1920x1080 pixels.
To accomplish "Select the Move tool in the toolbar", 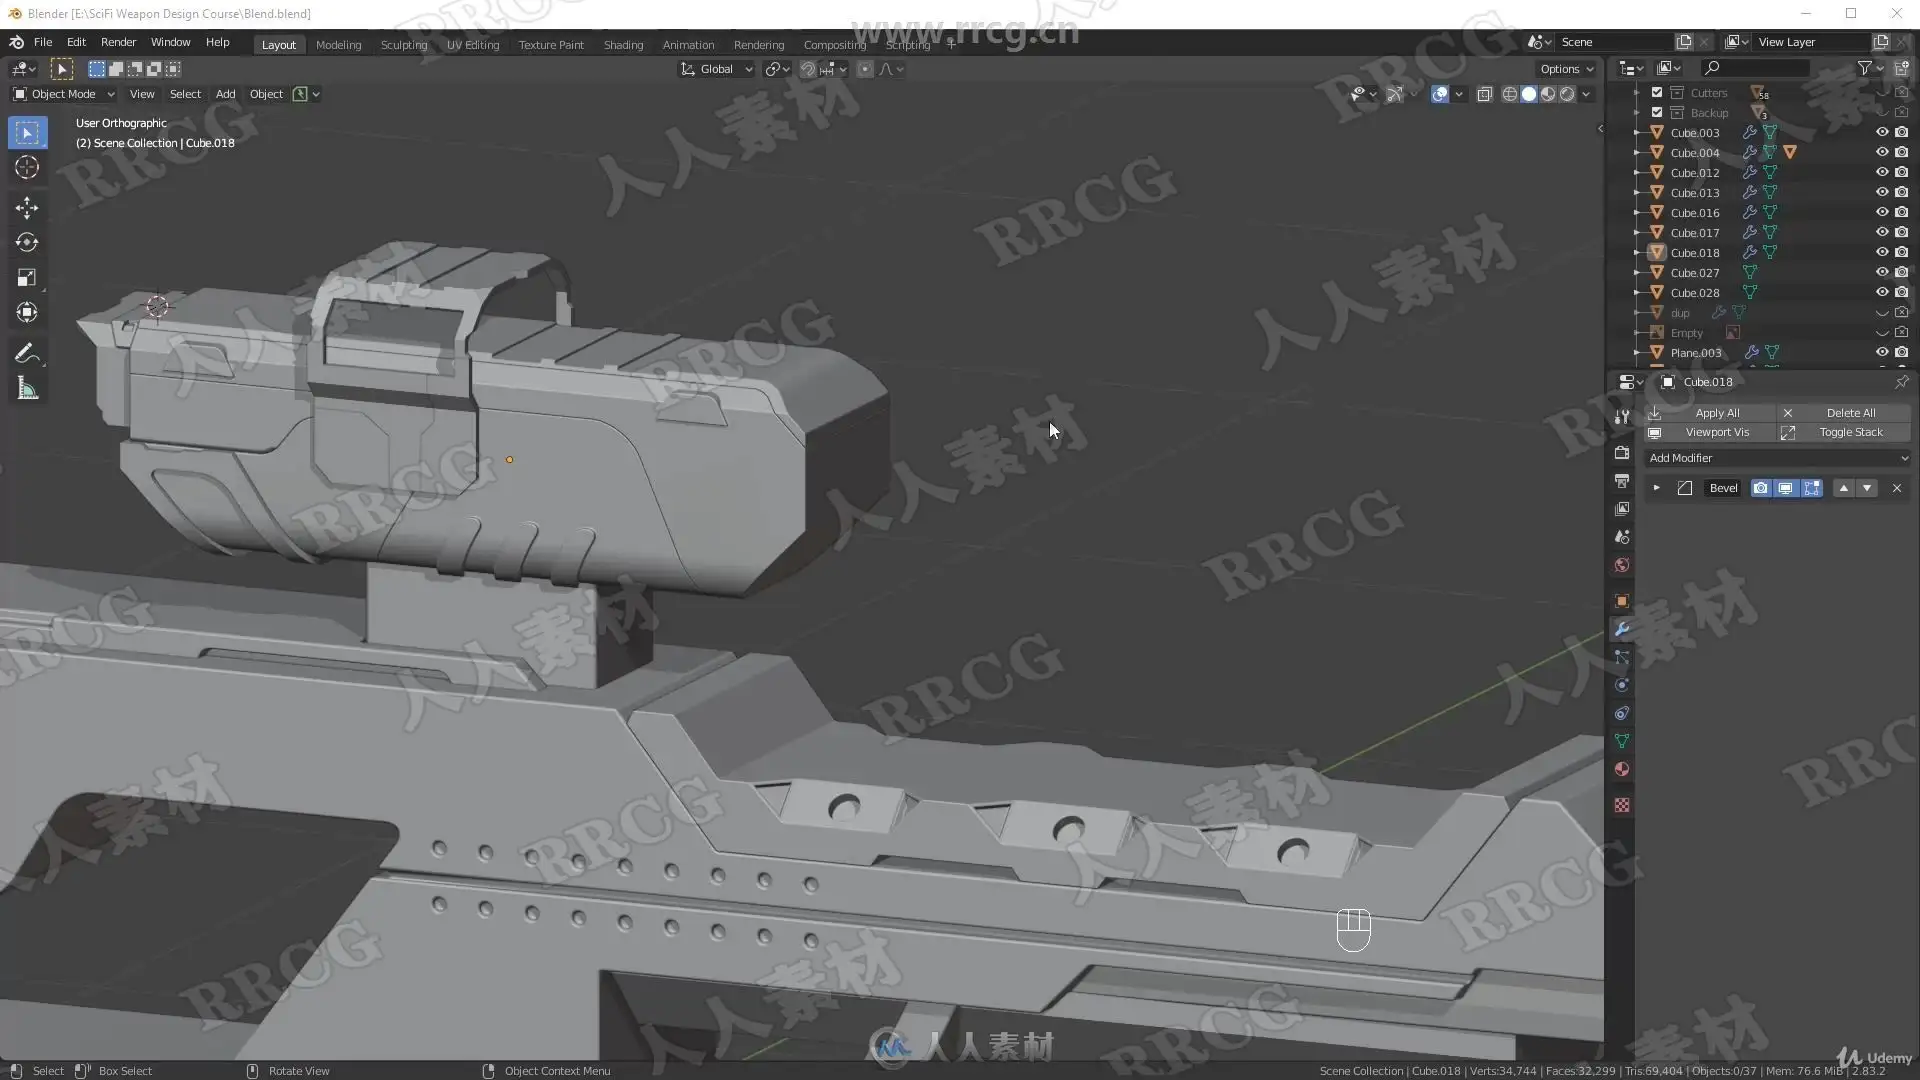I will [x=27, y=207].
